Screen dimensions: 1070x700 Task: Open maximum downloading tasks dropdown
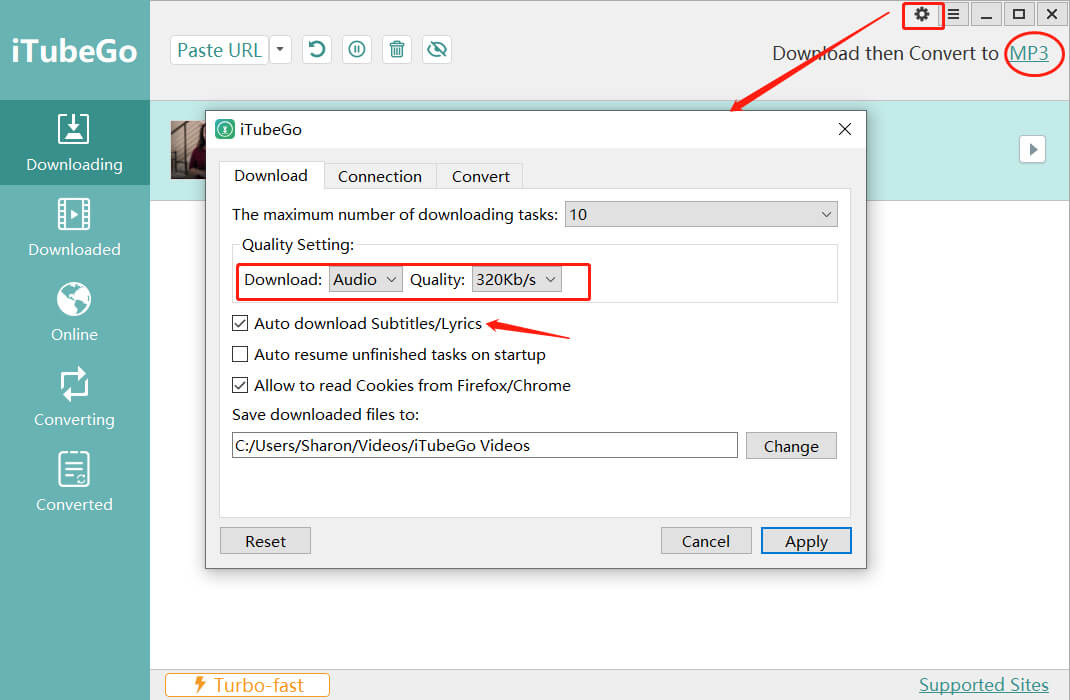coord(701,215)
